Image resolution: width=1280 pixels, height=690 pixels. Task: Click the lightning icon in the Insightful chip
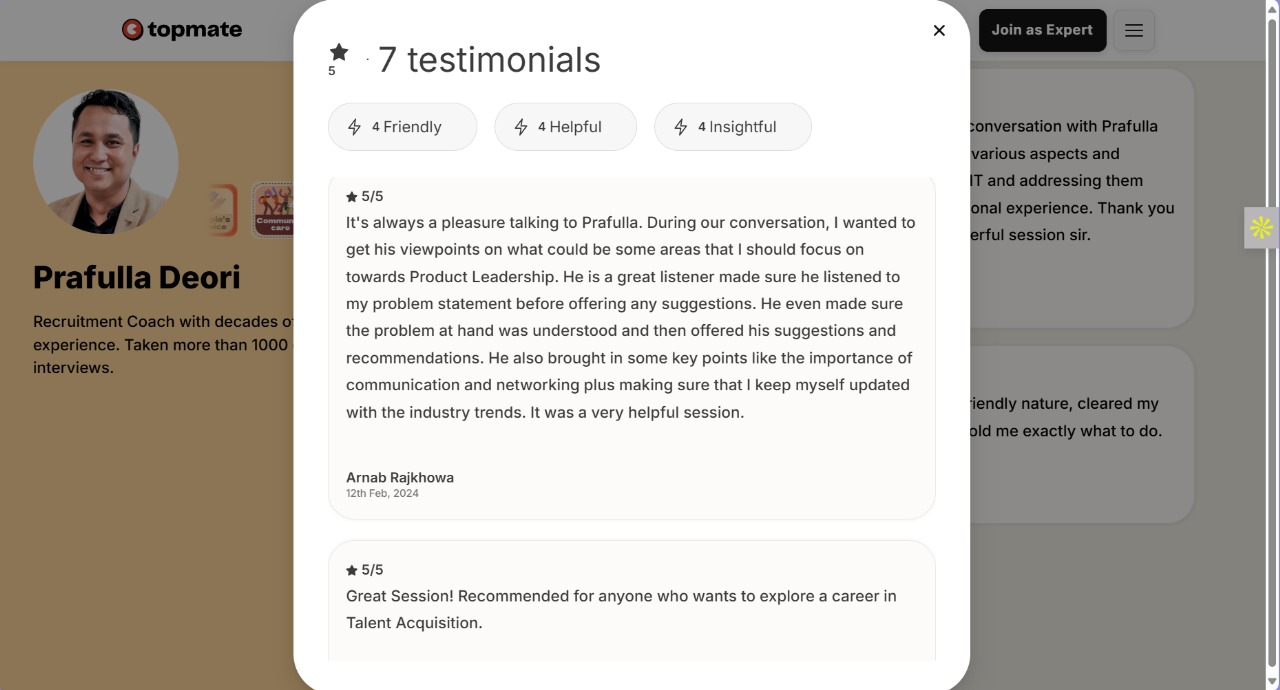click(x=681, y=127)
